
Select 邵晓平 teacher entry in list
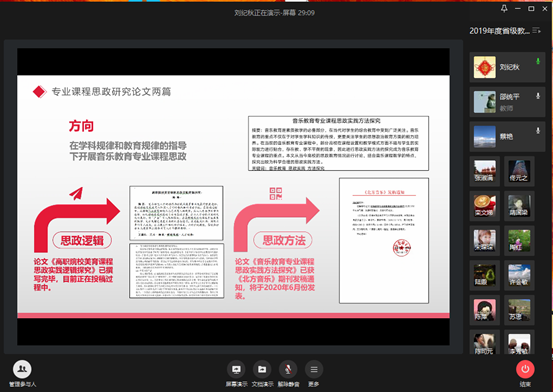click(507, 102)
